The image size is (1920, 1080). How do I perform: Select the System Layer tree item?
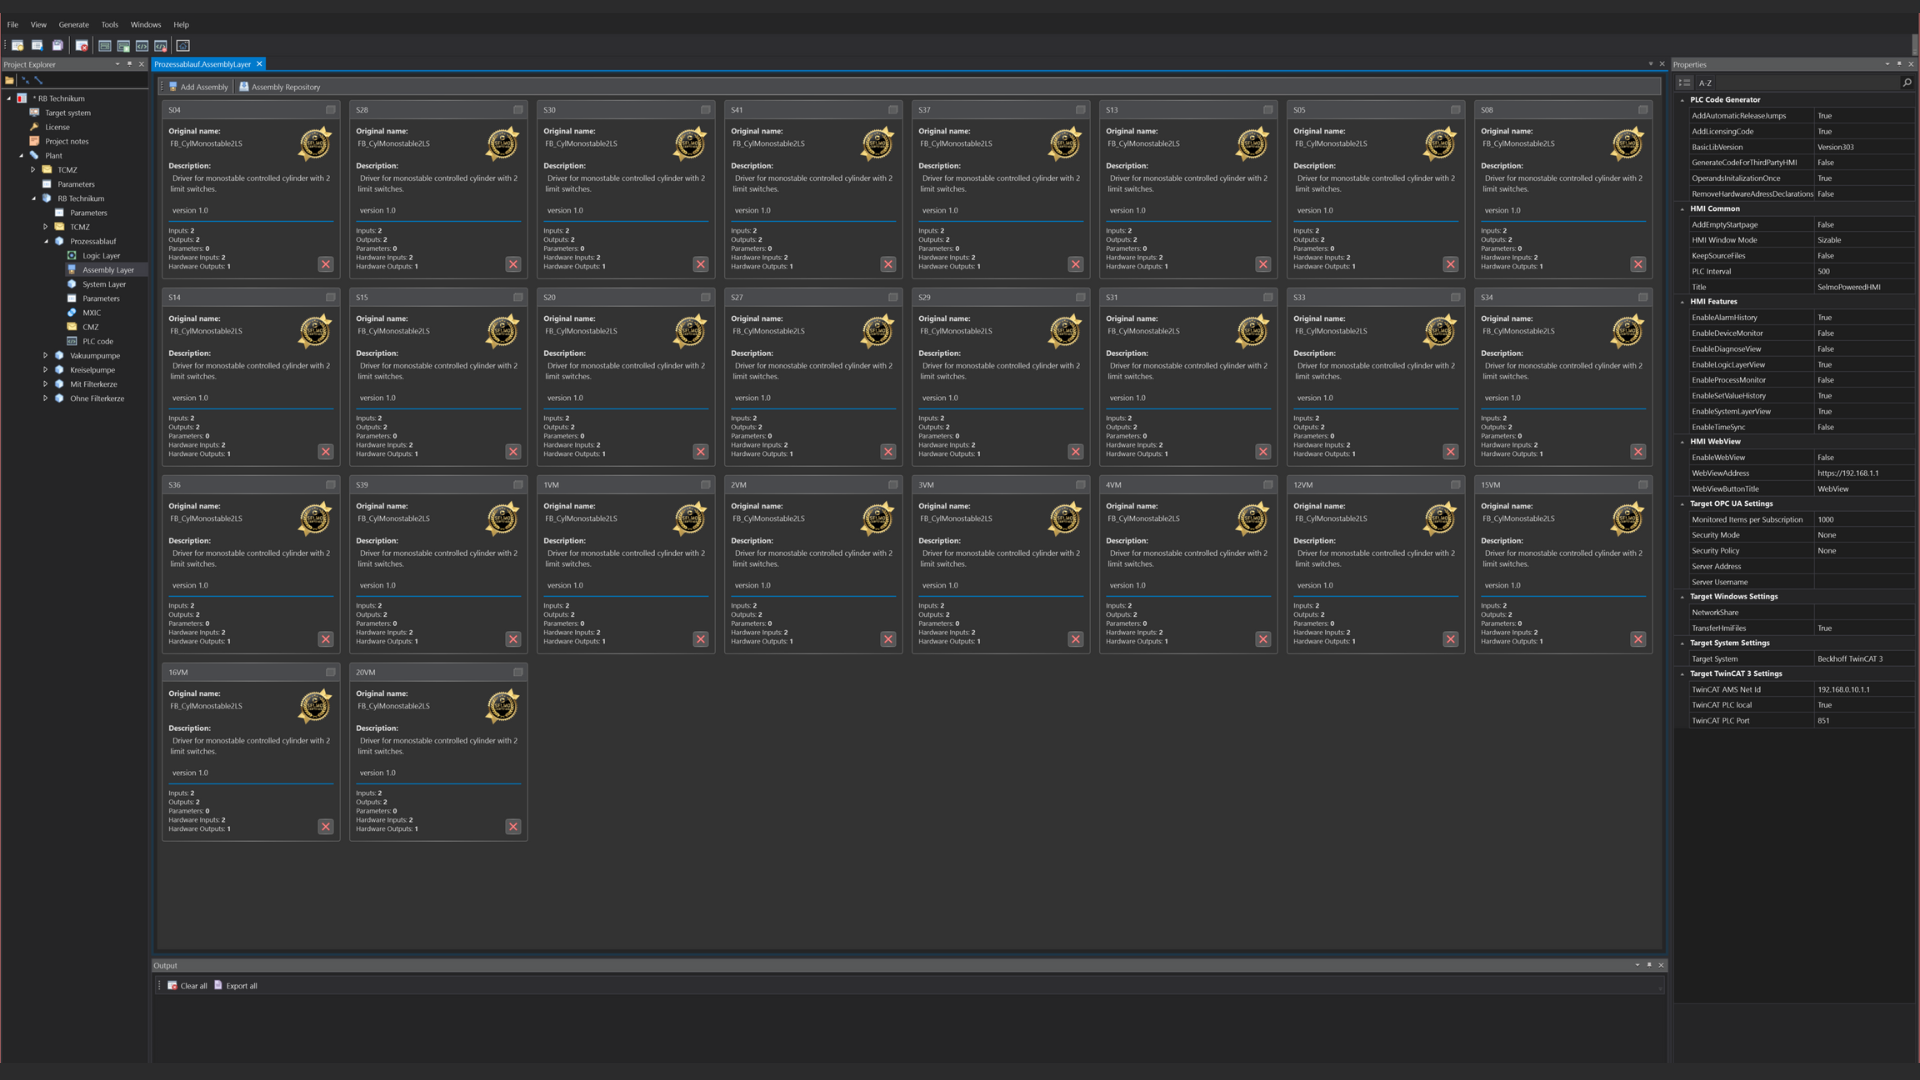pos(104,284)
